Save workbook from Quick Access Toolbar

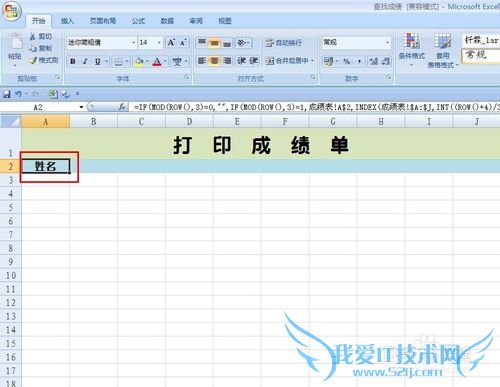click(x=7, y=94)
